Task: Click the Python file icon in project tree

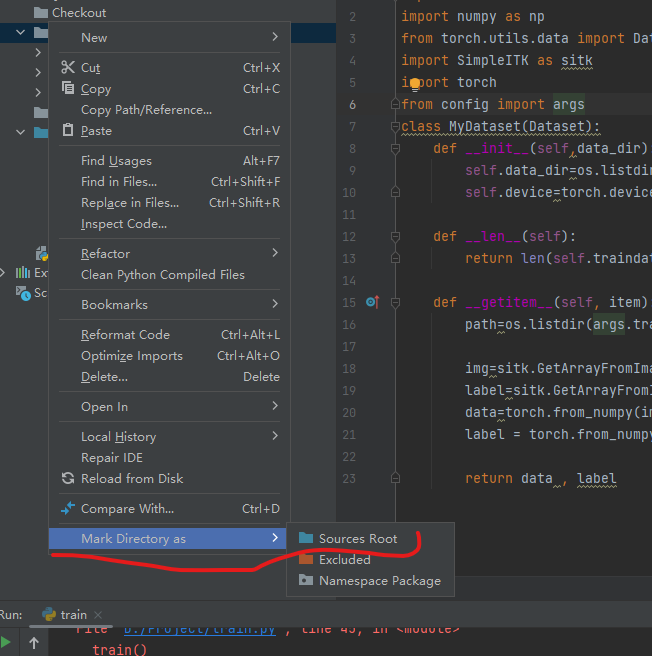Action: point(42,254)
